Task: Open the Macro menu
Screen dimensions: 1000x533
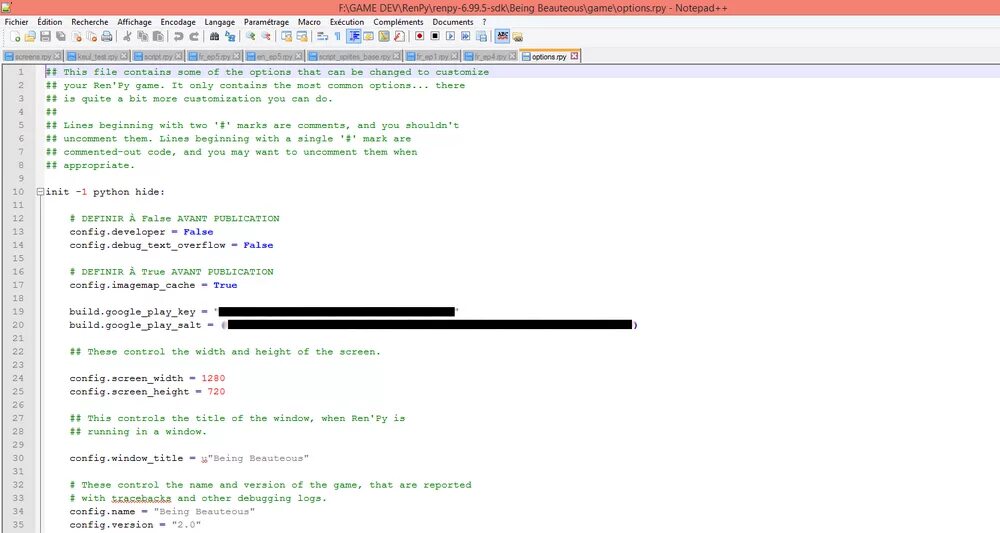Action: point(309,22)
